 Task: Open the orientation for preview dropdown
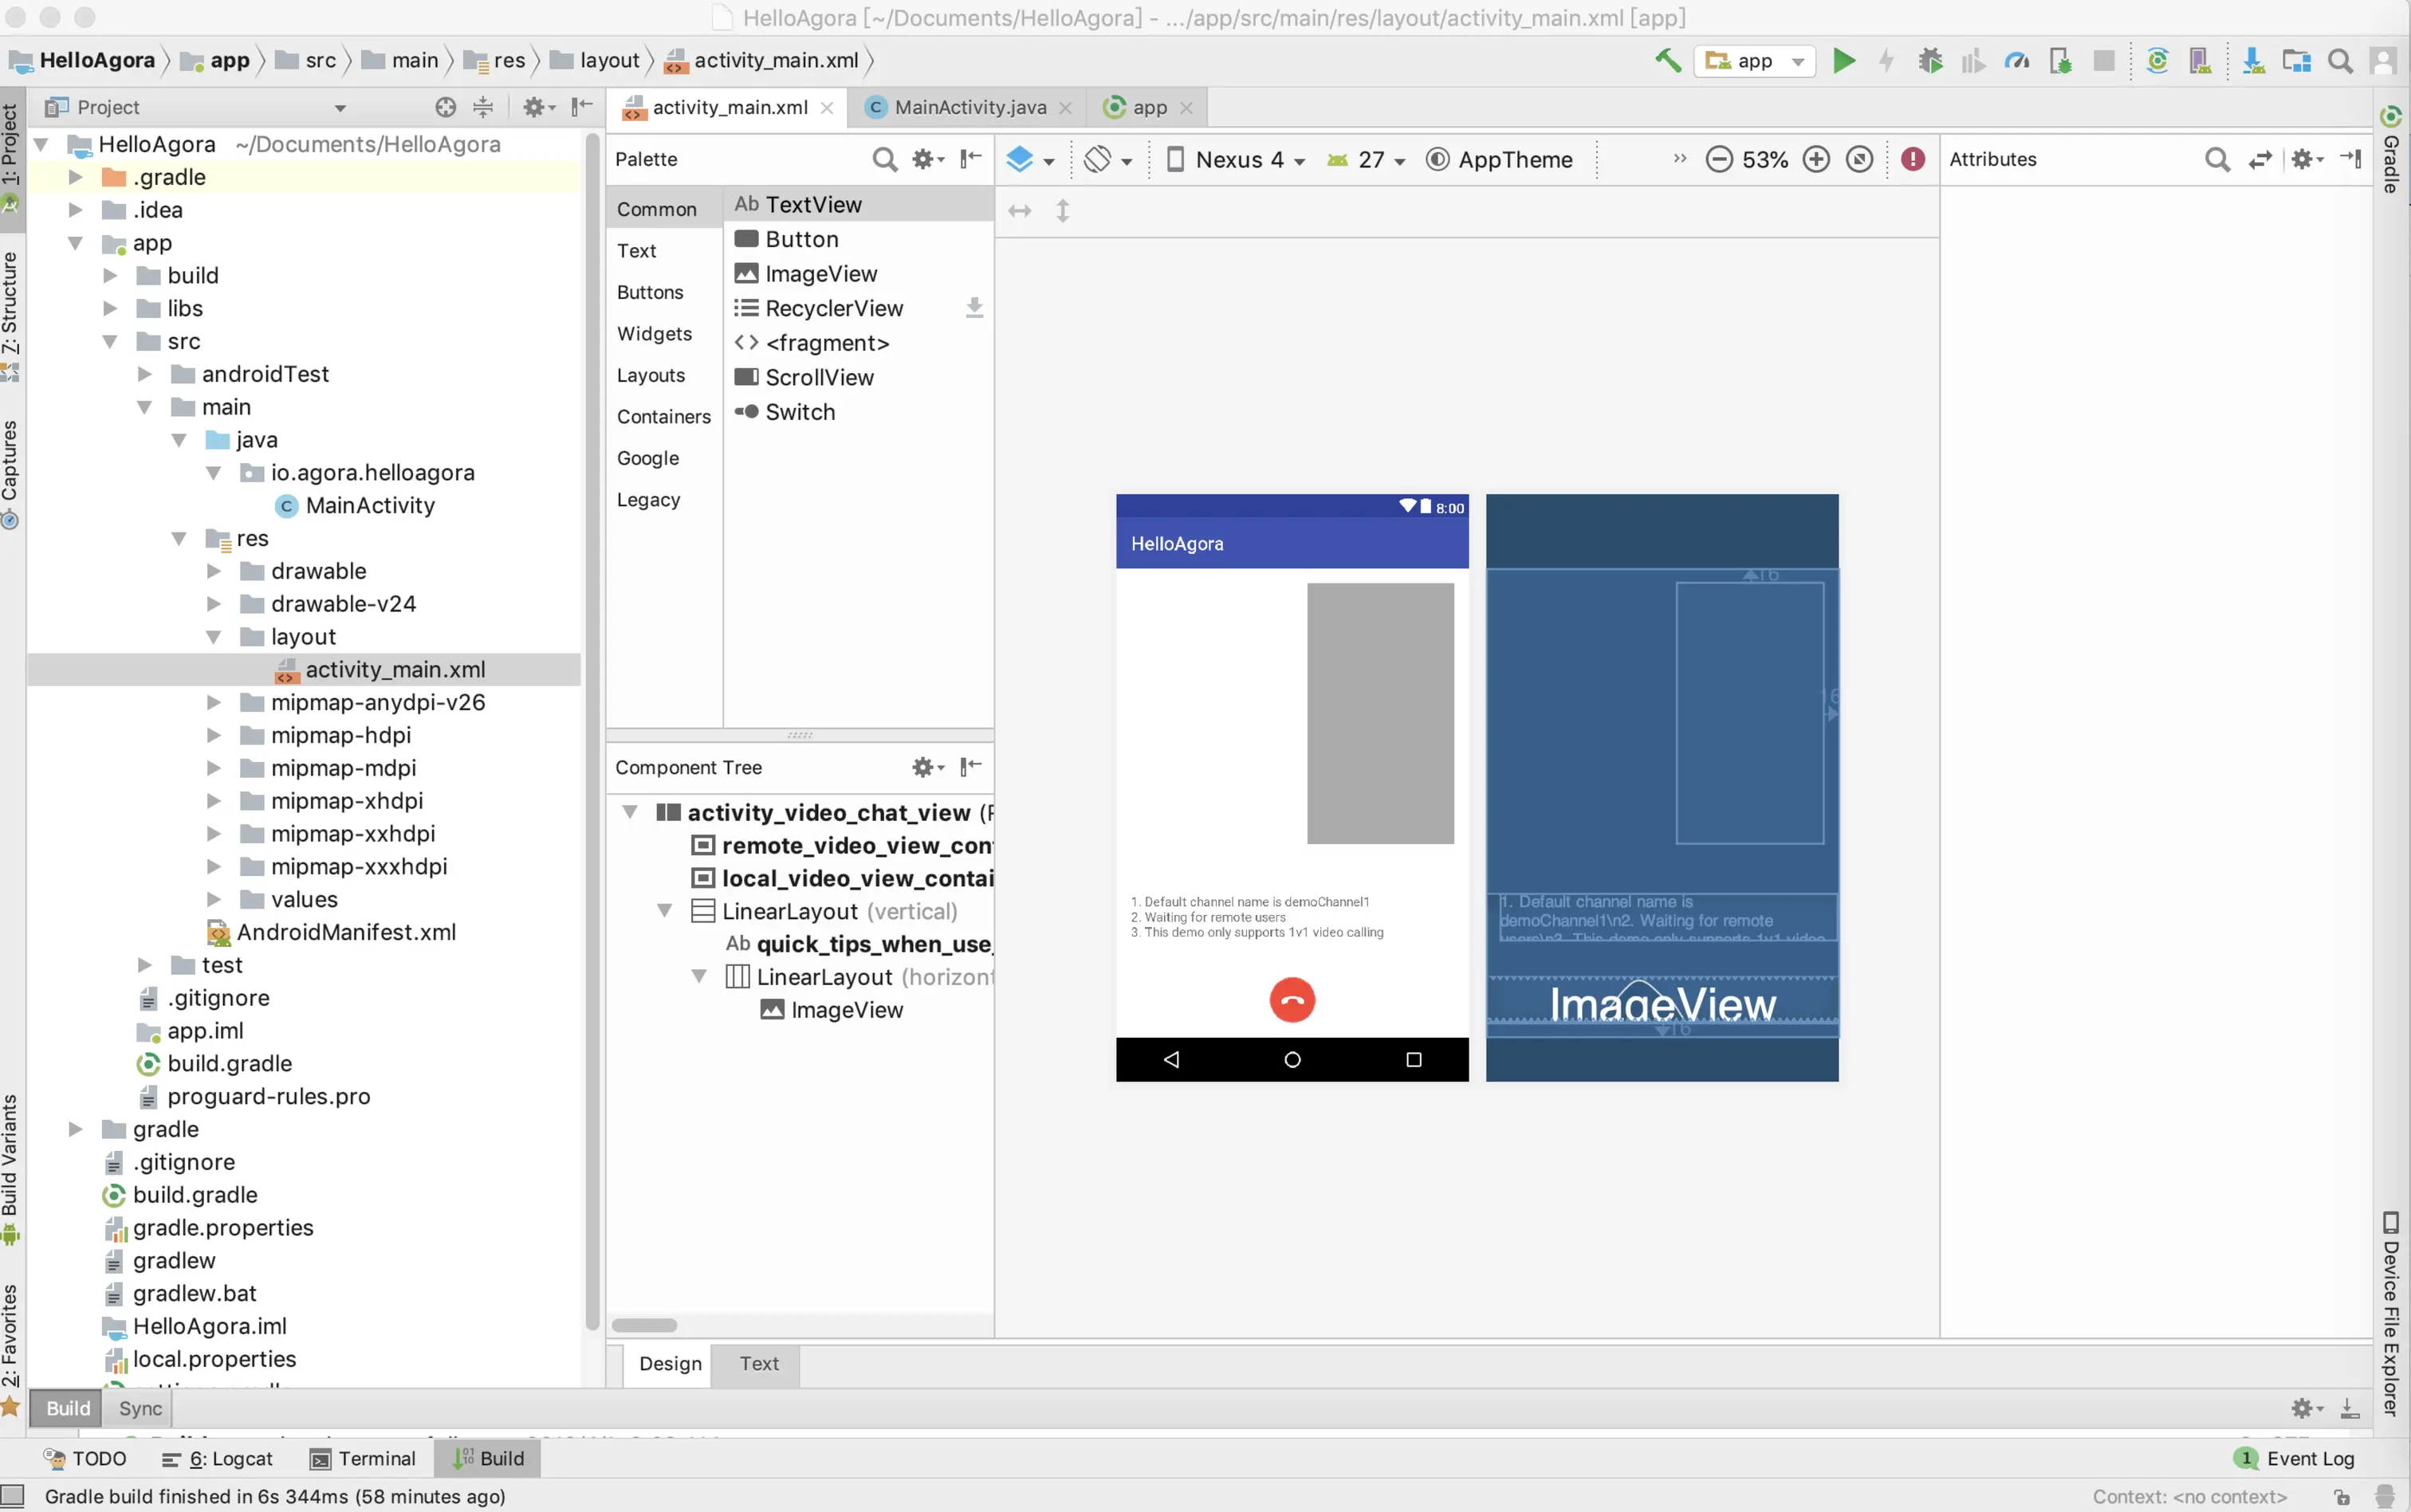tap(1108, 159)
